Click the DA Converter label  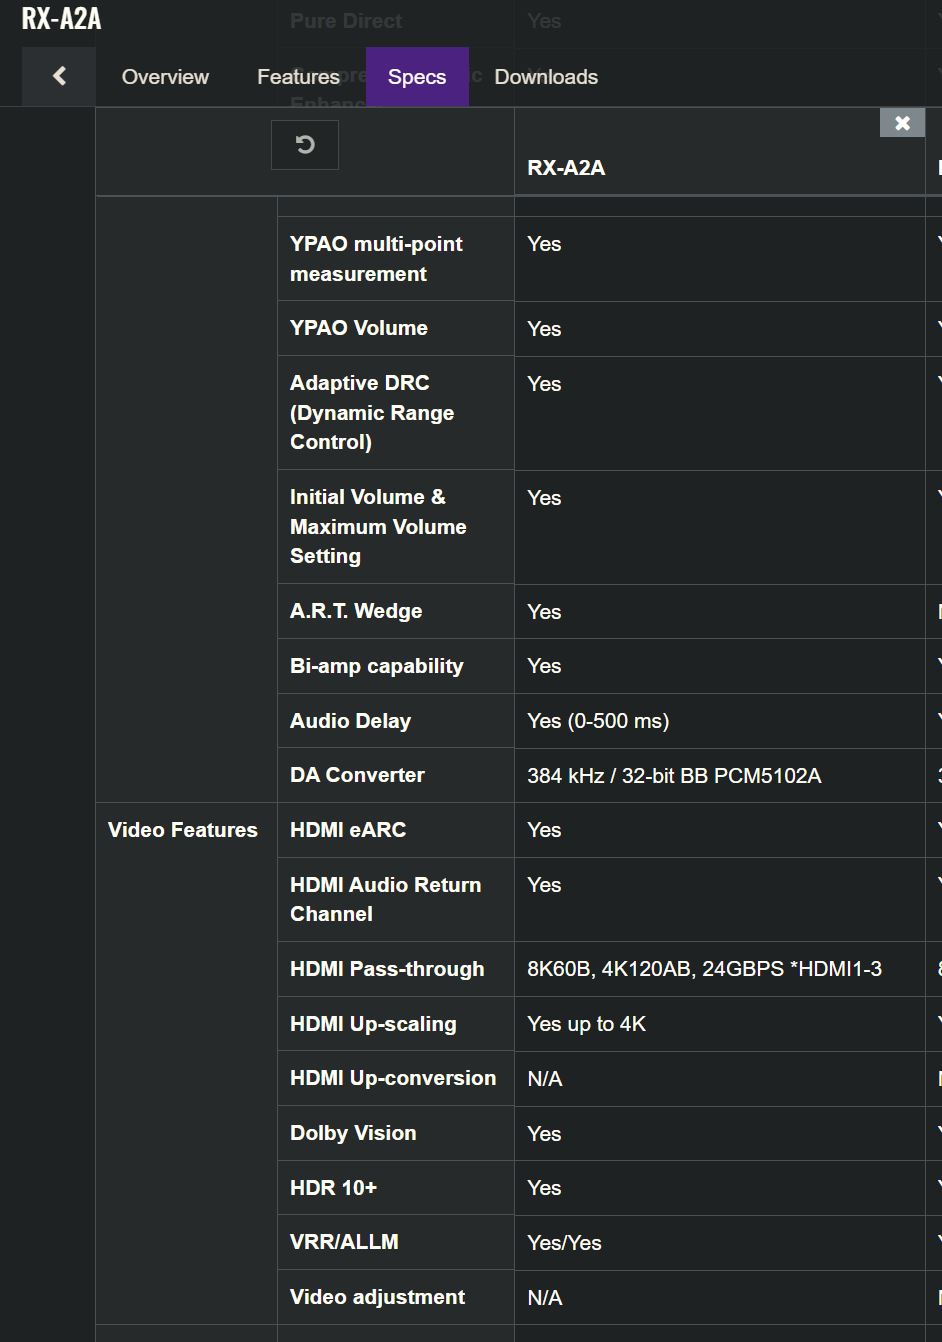pyautogui.click(x=357, y=775)
